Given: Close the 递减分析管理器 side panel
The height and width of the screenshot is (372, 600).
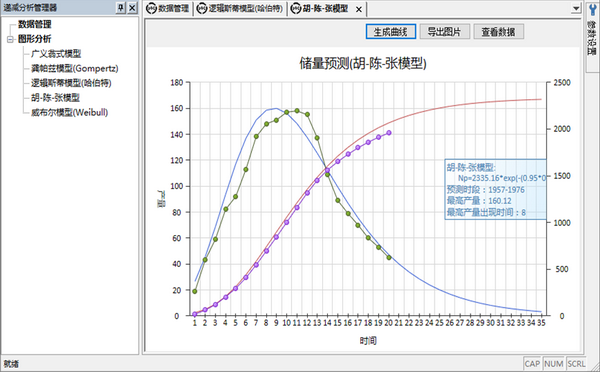Looking at the screenshot, I should pyautogui.click(x=132, y=7).
